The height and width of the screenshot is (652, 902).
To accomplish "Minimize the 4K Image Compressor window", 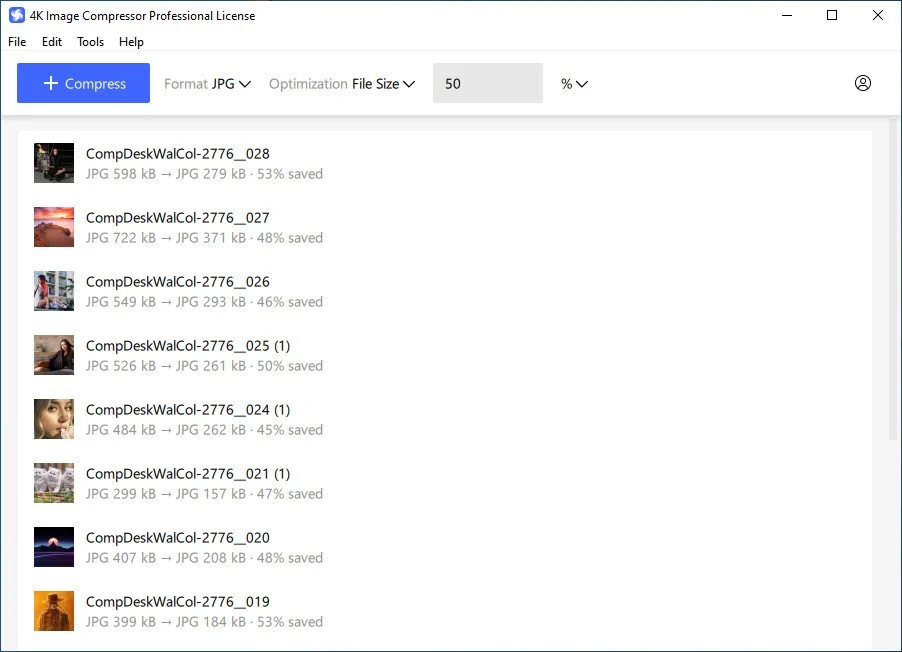I will coord(787,16).
